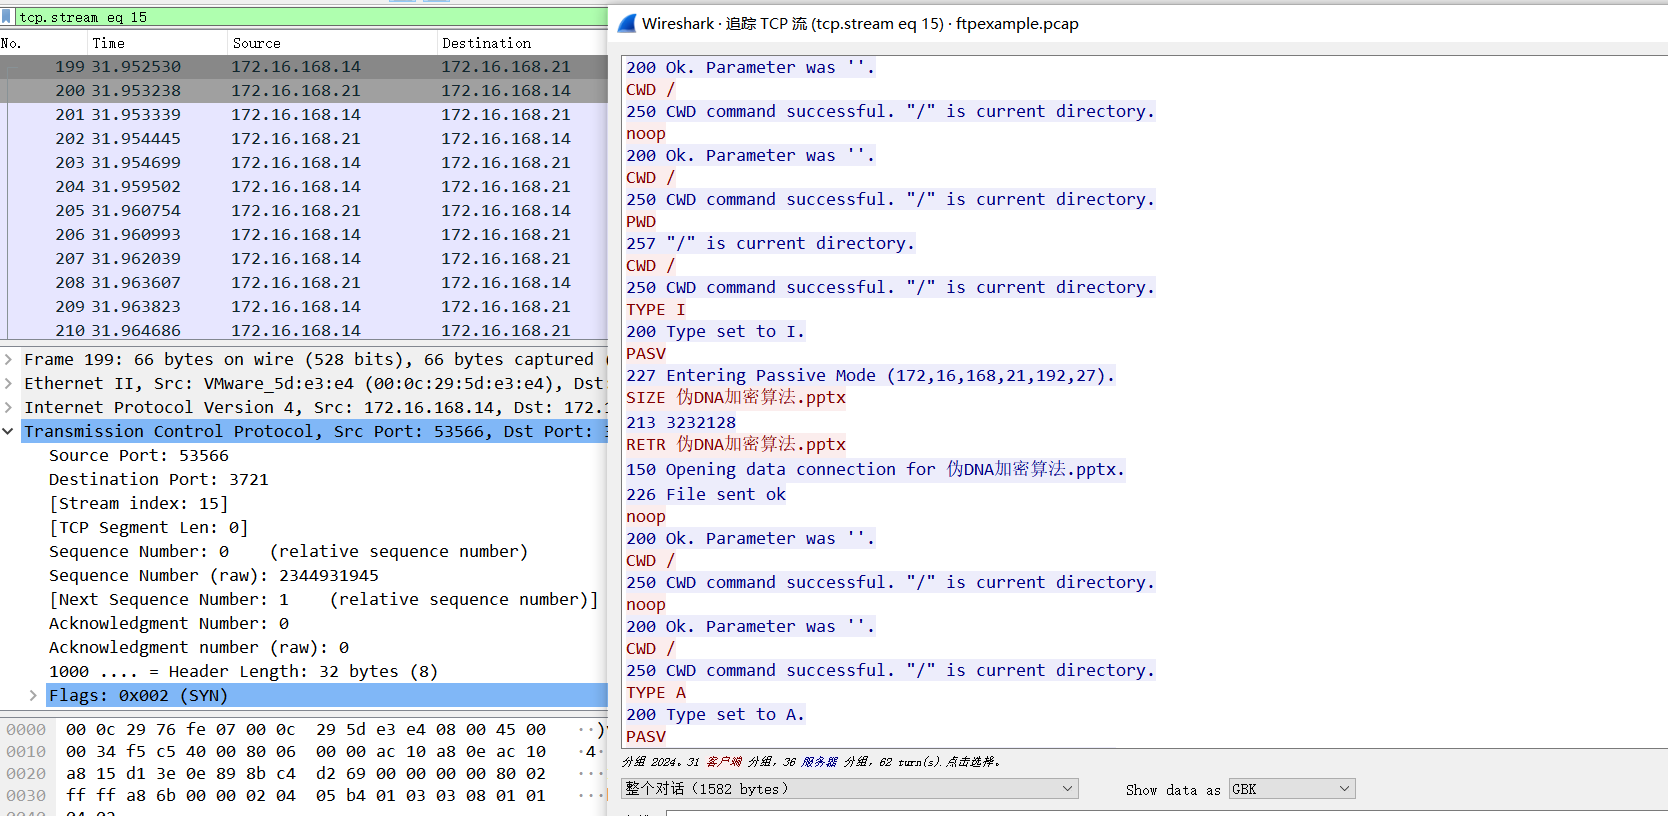Click the display filter field showing tcp.stream eq 15
Screen dimensions: 1668x816
click(312, 17)
